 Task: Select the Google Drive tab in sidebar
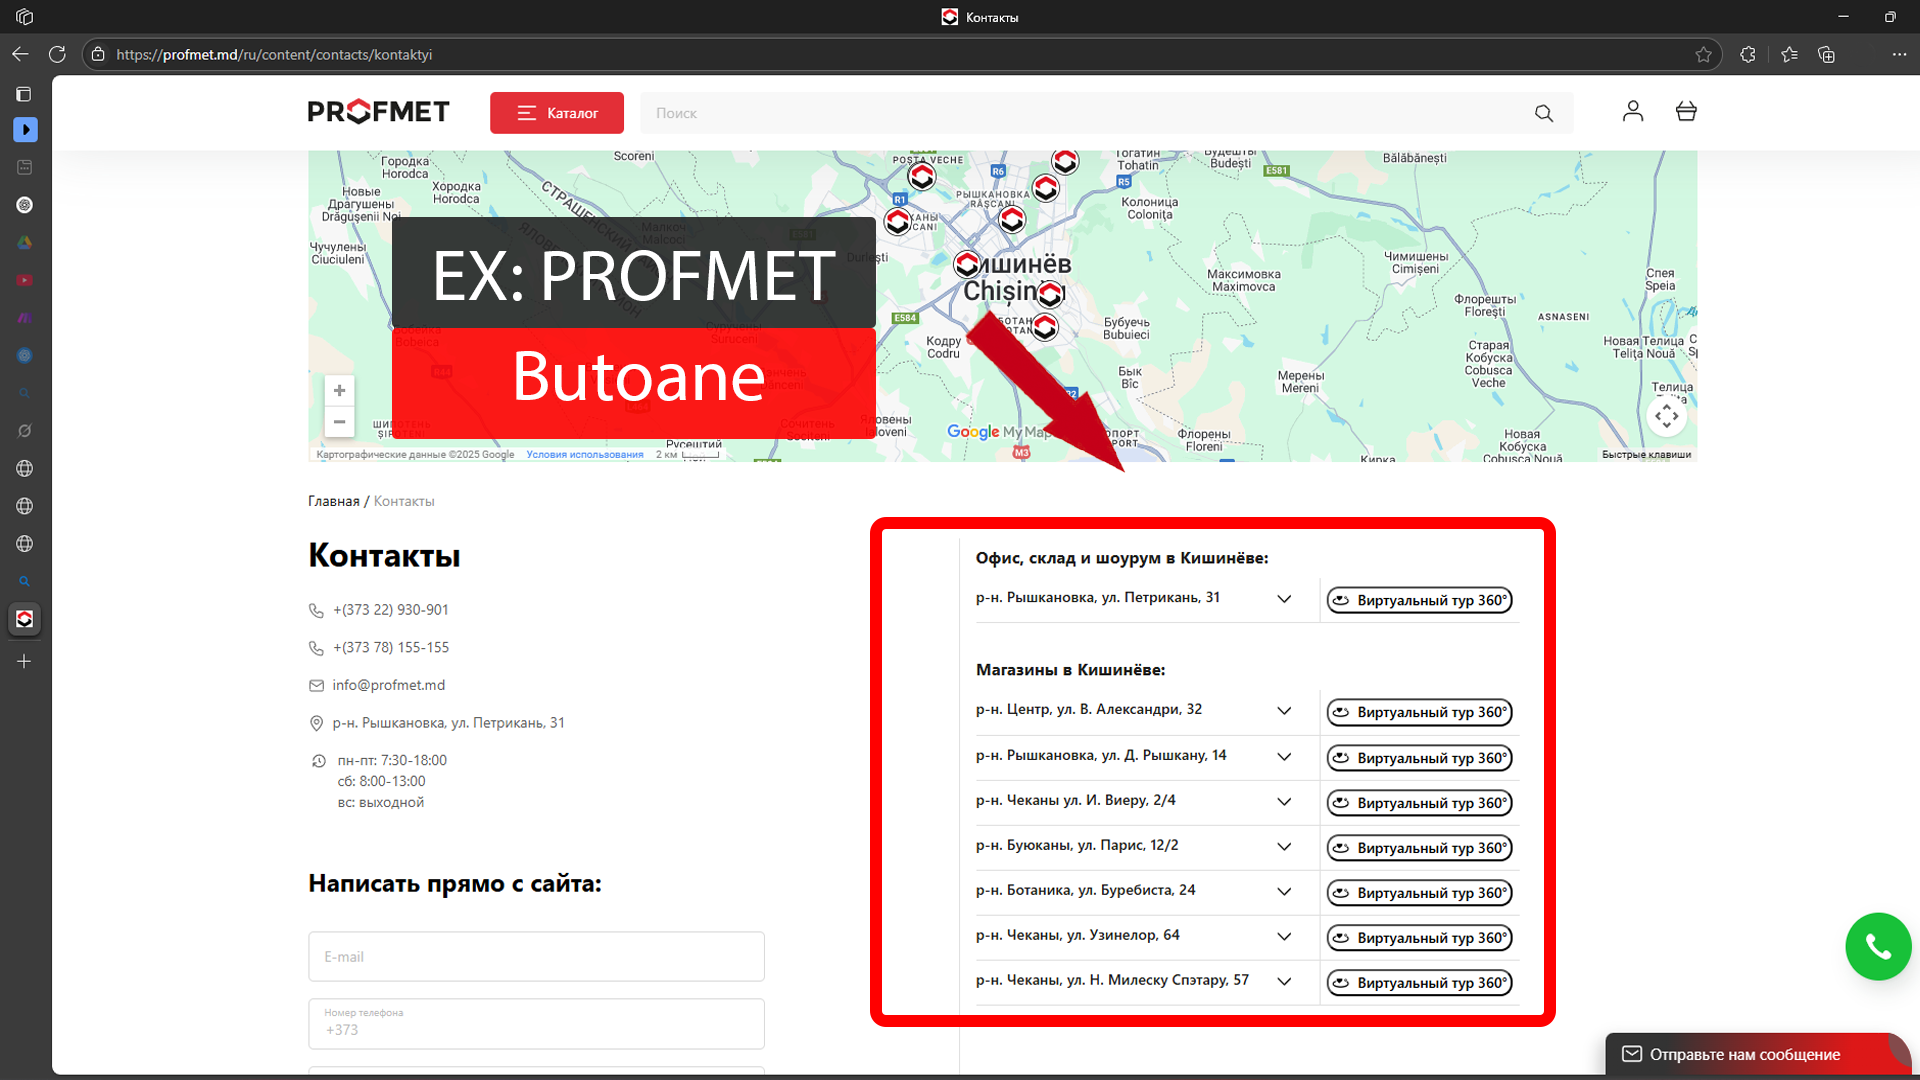[x=24, y=242]
